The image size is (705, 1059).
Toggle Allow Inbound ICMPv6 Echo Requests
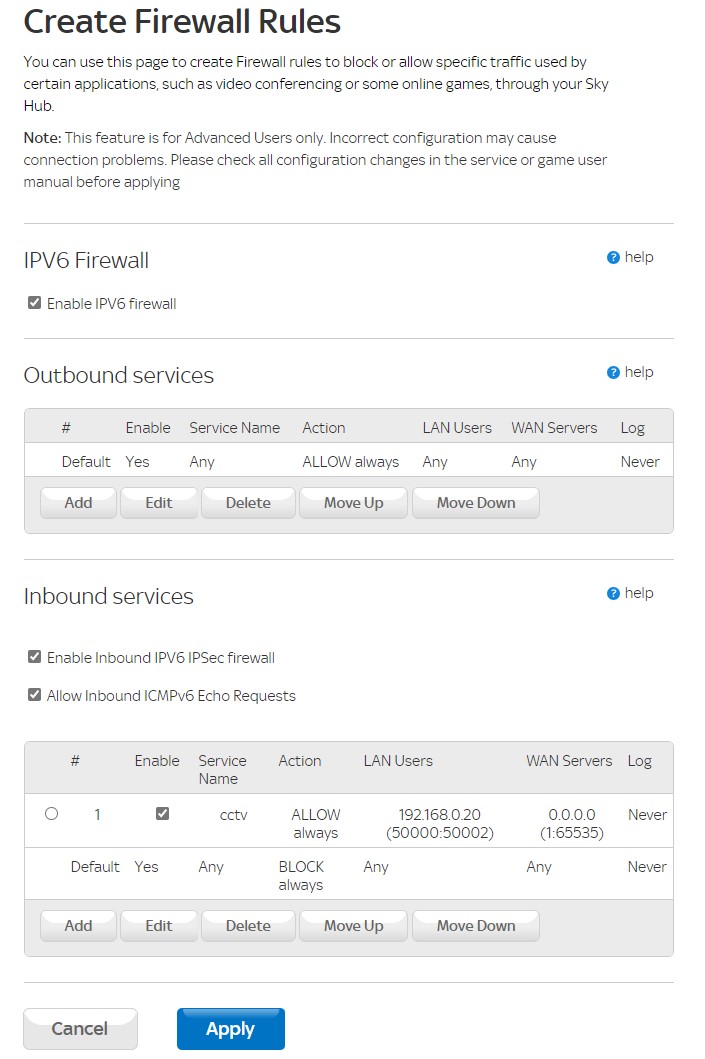[x=35, y=696]
